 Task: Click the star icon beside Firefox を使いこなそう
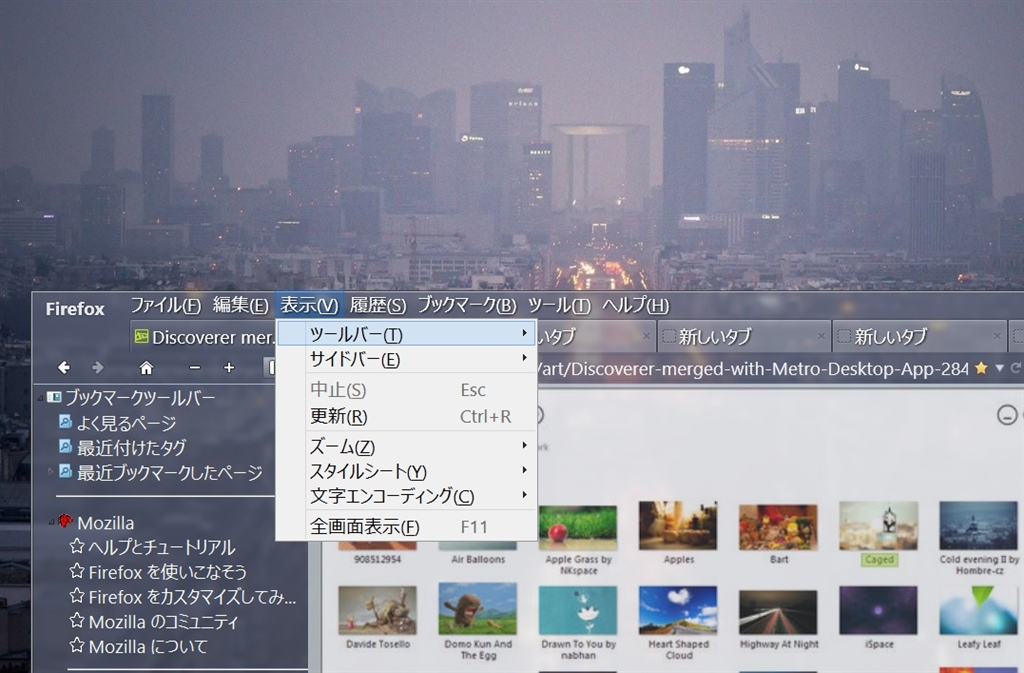(77, 571)
